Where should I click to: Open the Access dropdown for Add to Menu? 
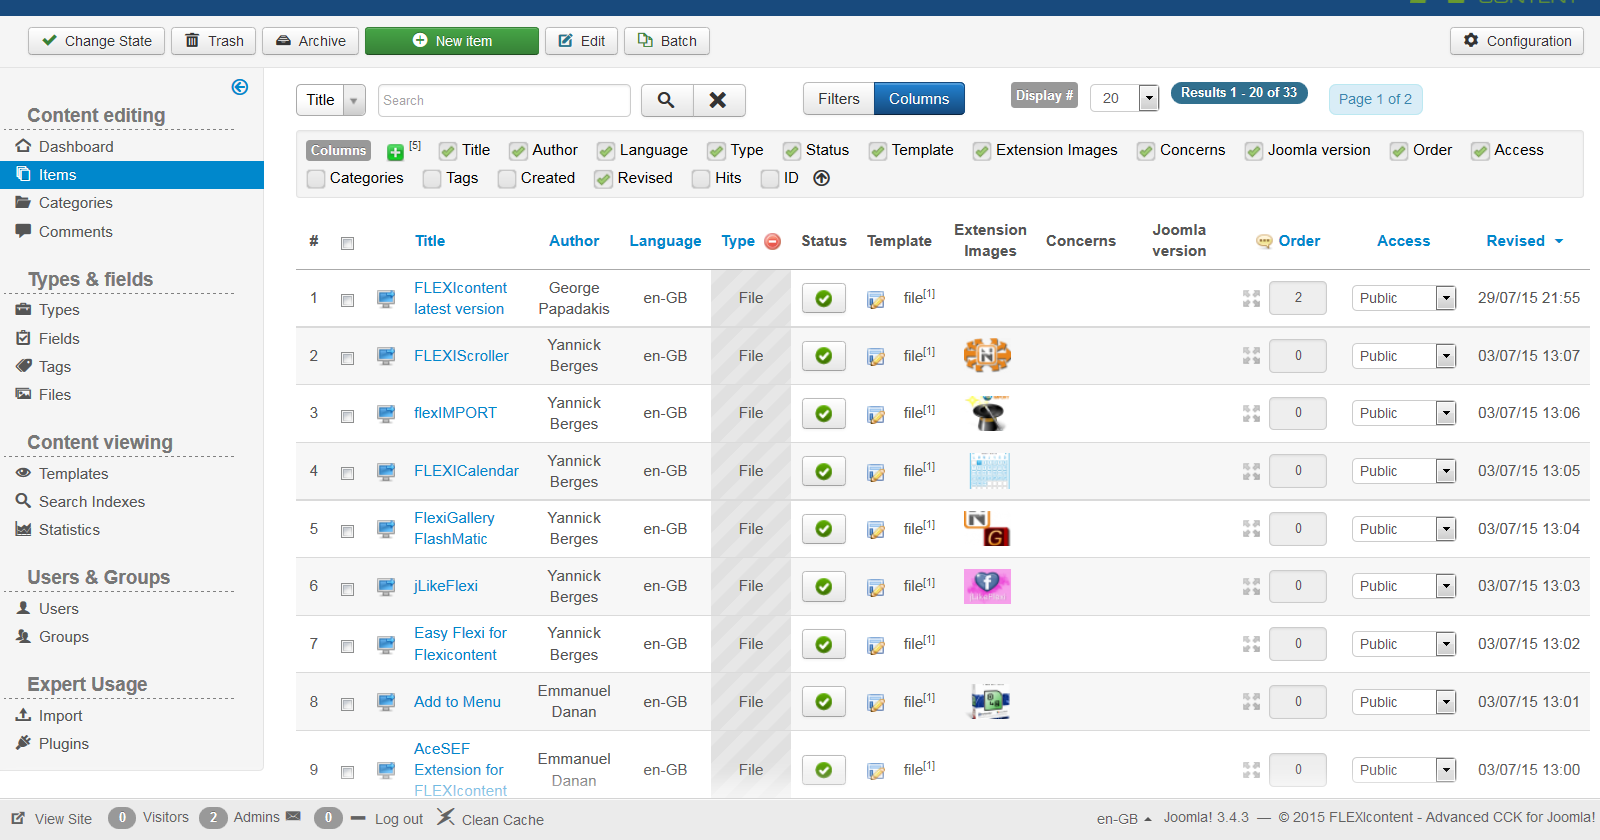1404,702
